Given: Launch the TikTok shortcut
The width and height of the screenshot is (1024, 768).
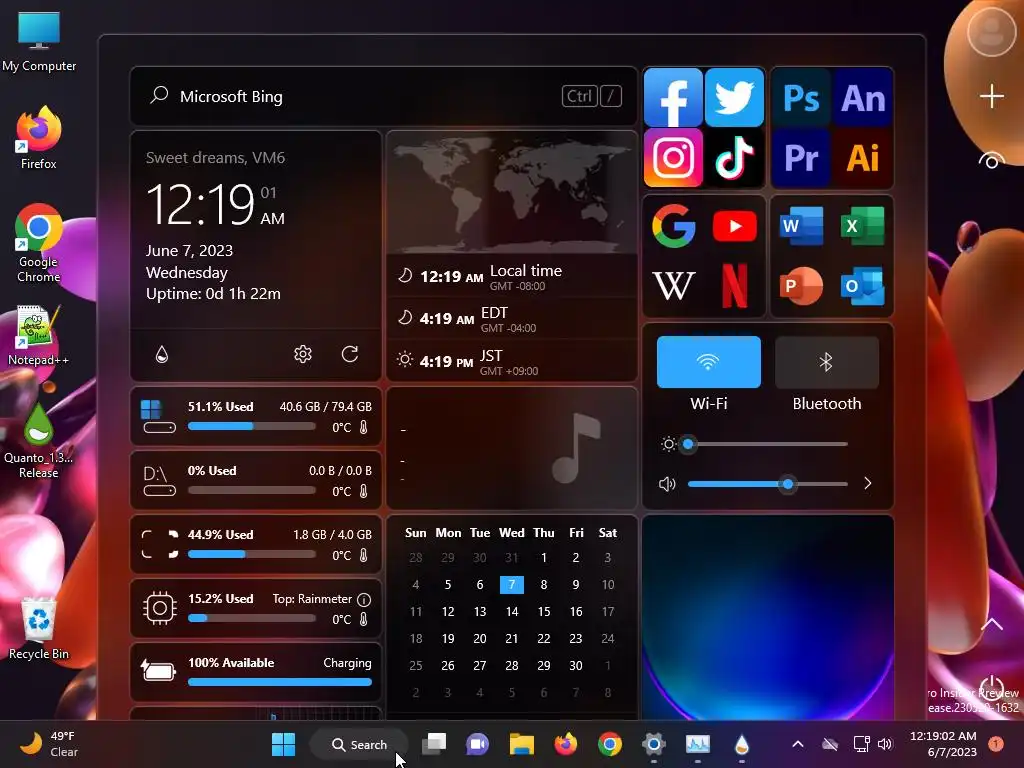Looking at the screenshot, I should pyautogui.click(x=734, y=157).
